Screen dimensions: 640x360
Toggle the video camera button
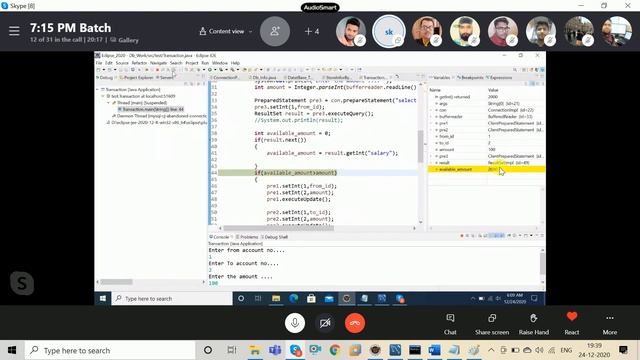click(x=325, y=323)
